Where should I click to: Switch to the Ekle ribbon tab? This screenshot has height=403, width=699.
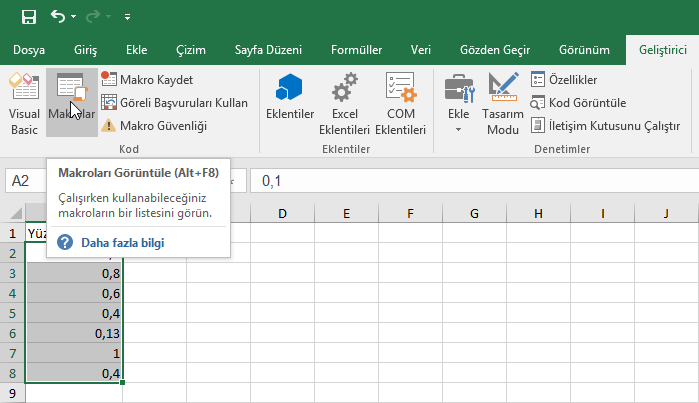(136, 50)
